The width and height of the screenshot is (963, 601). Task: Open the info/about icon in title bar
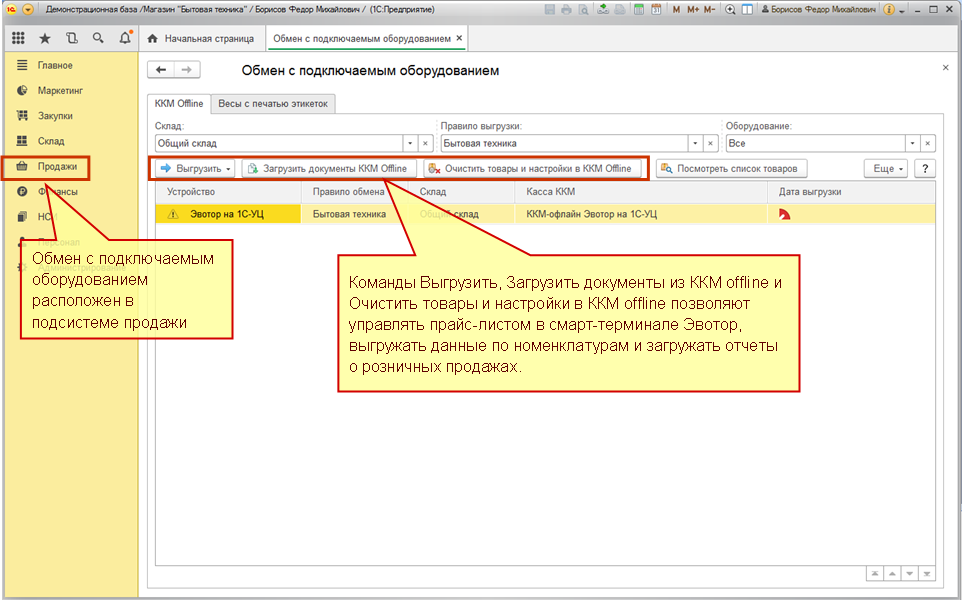[x=889, y=10]
